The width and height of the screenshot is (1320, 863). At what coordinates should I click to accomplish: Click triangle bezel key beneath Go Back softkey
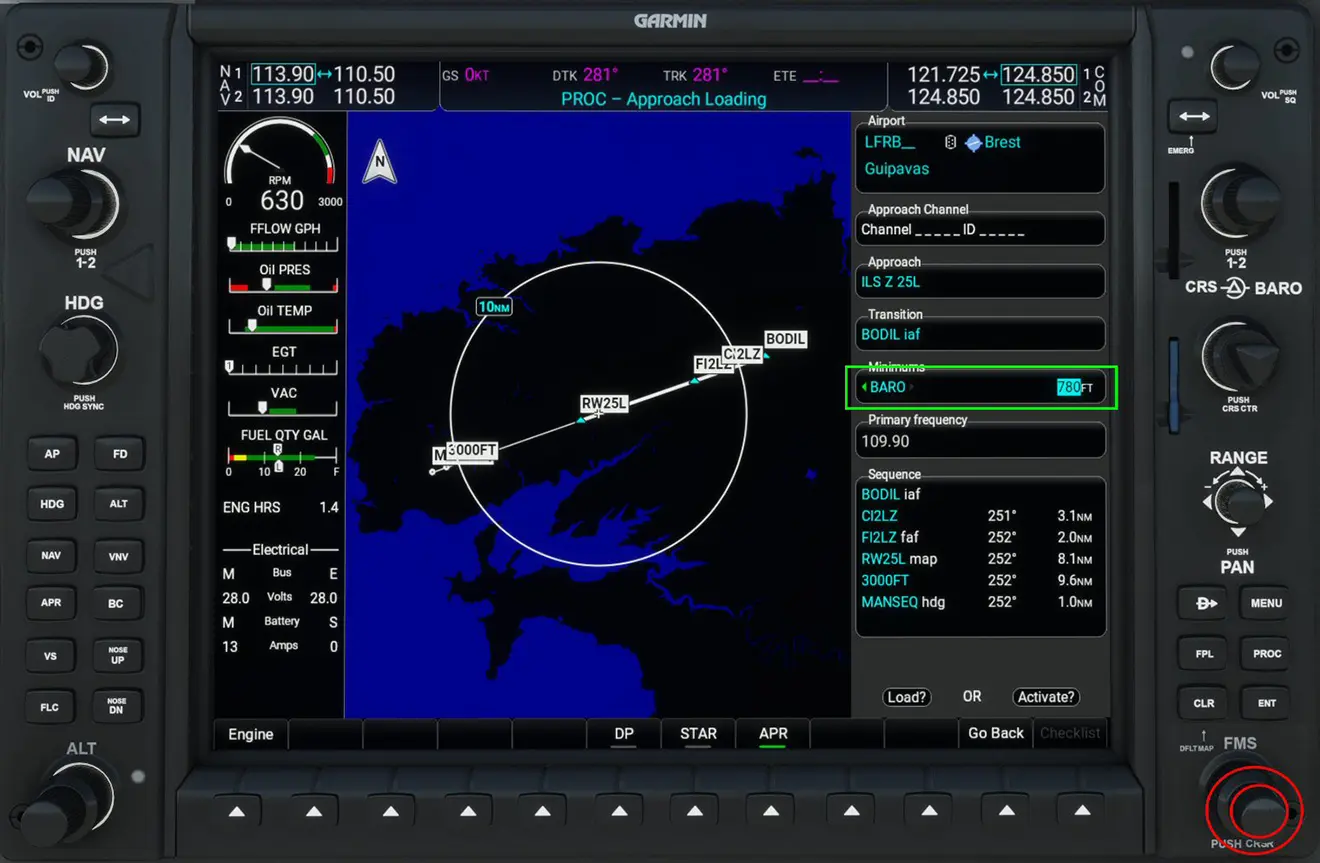pyautogui.click(x=1006, y=811)
